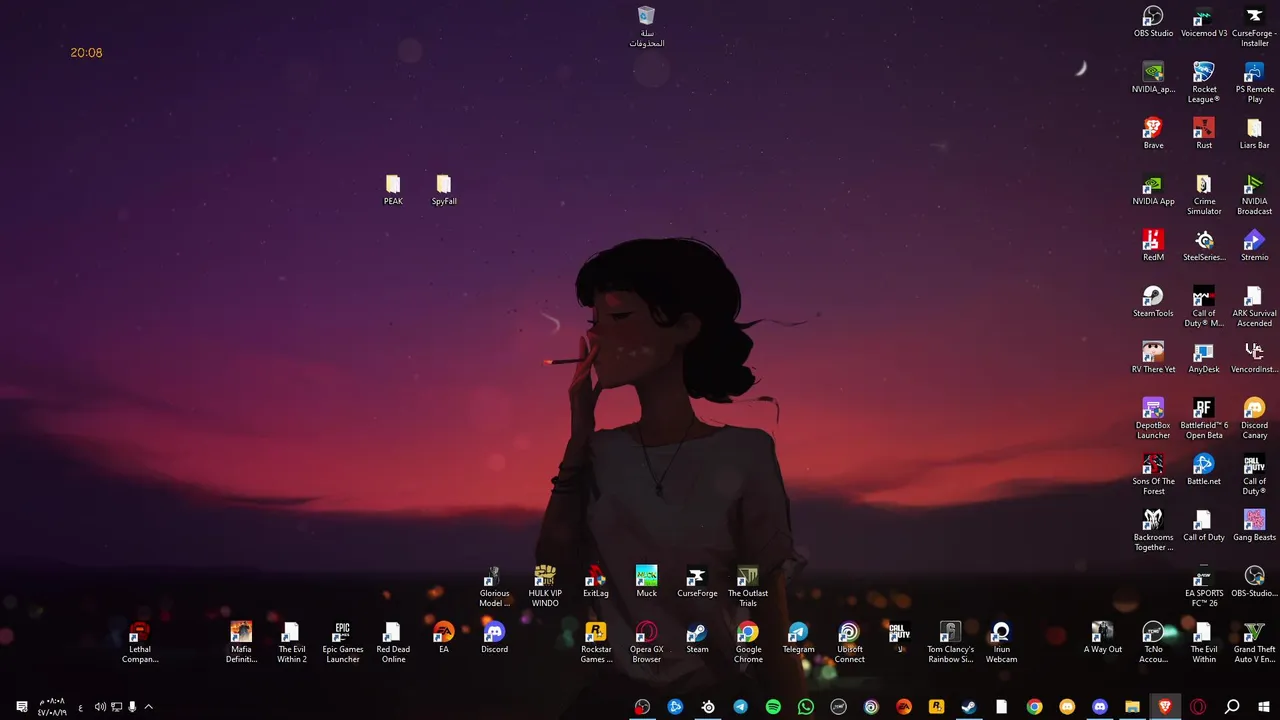The image size is (1280, 720).
Task: Select the Liars Bar folder icon
Action: point(1254,134)
